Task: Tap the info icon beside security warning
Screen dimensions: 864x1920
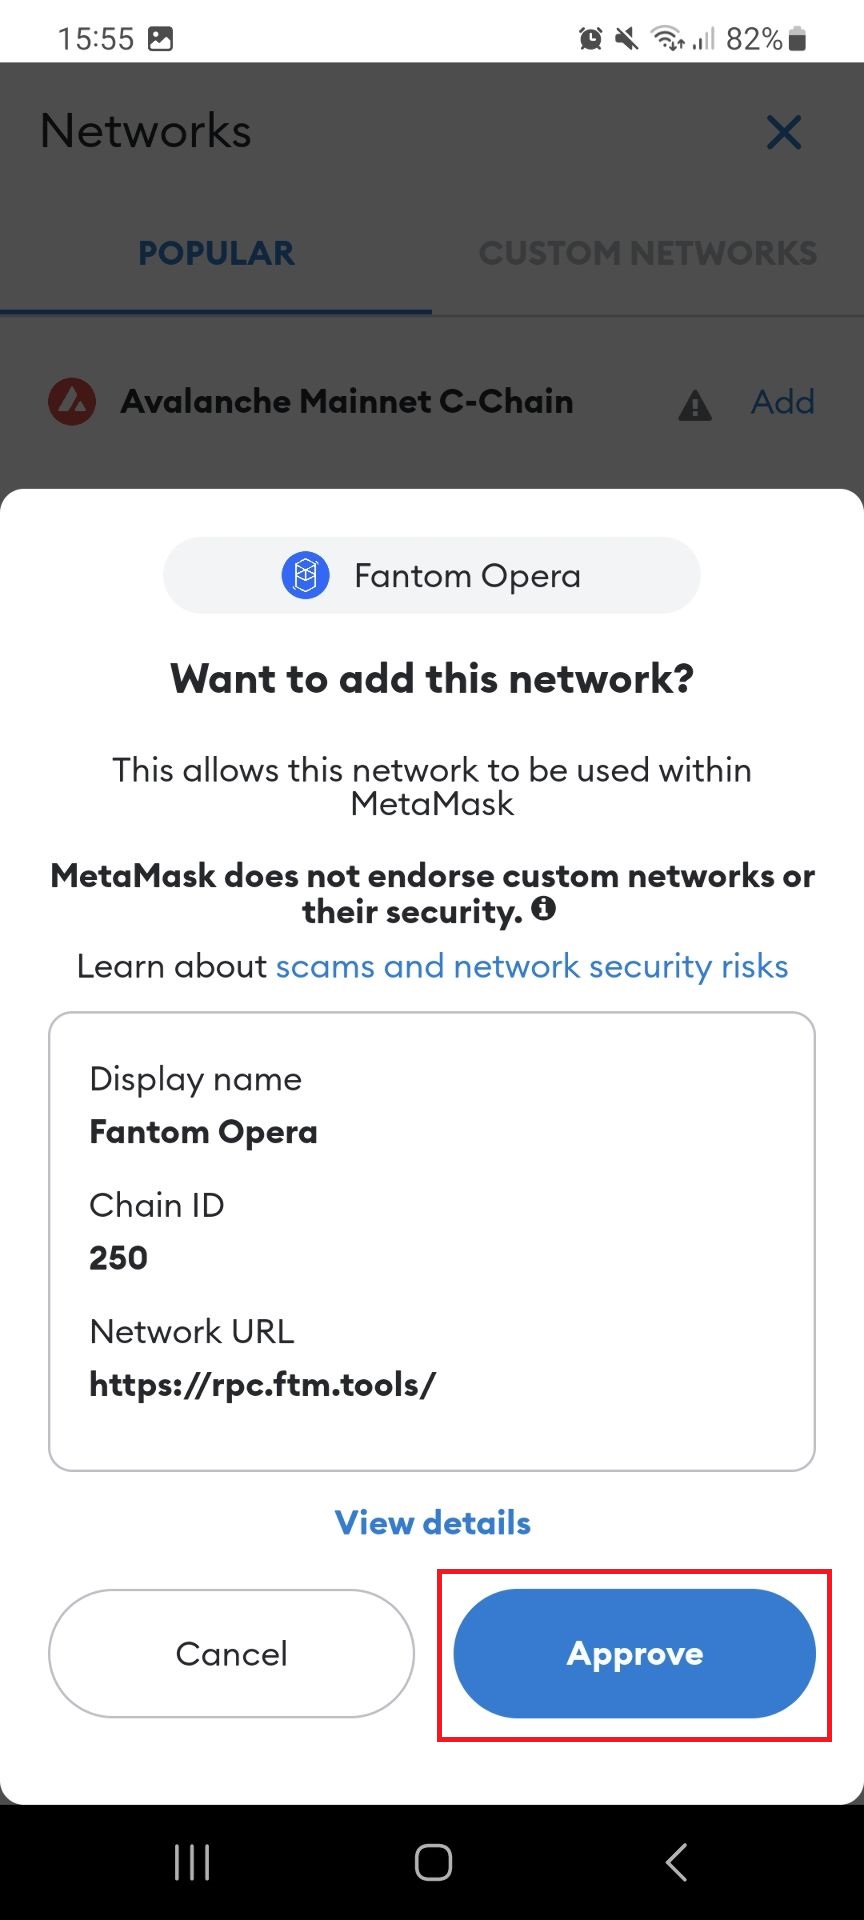Action: [x=543, y=909]
